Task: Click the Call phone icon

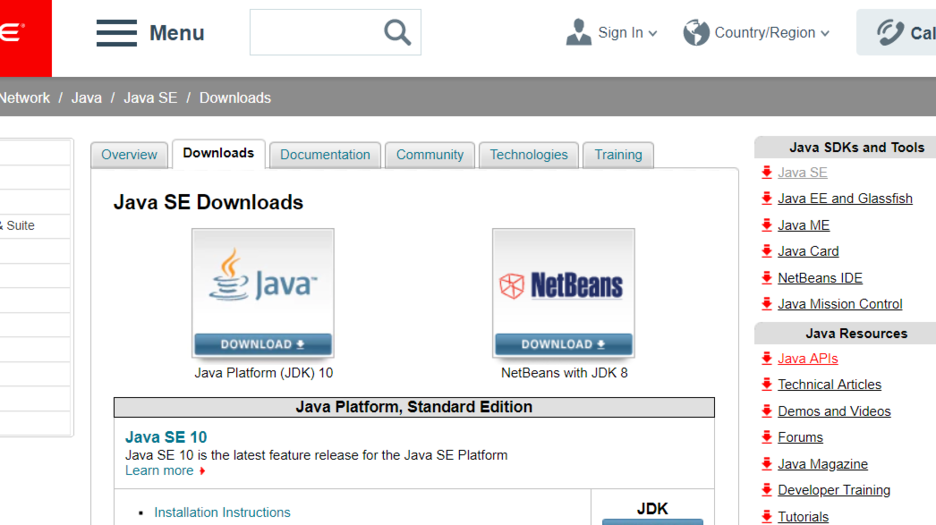Action: tap(890, 32)
